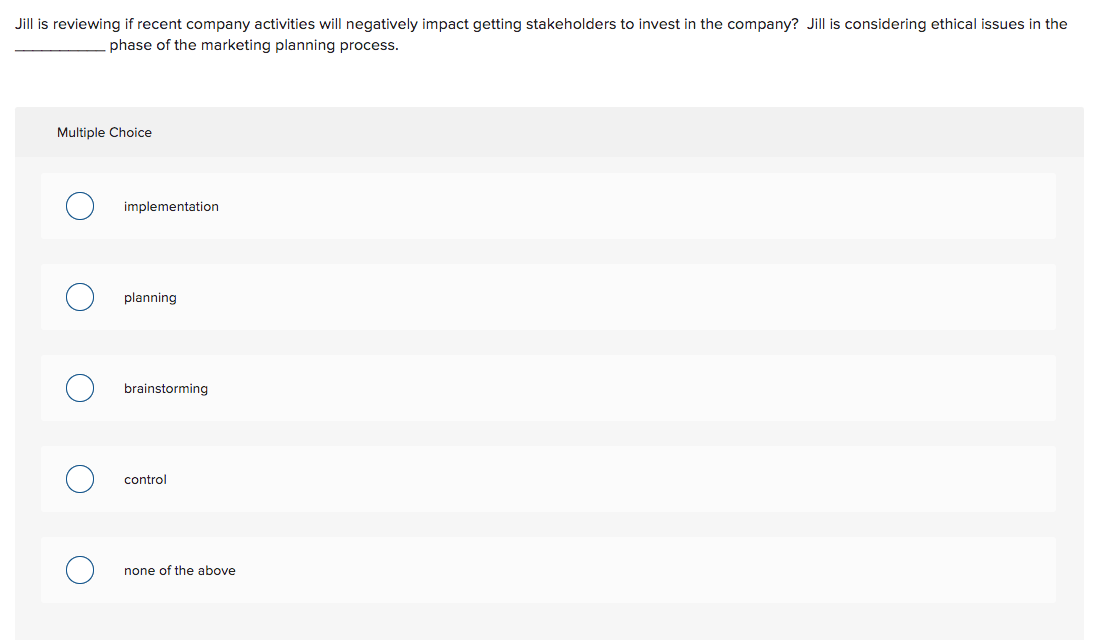This screenshot has width=1106, height=640.
Task: Click the none of the above answer row
Action: click(550, 570)
